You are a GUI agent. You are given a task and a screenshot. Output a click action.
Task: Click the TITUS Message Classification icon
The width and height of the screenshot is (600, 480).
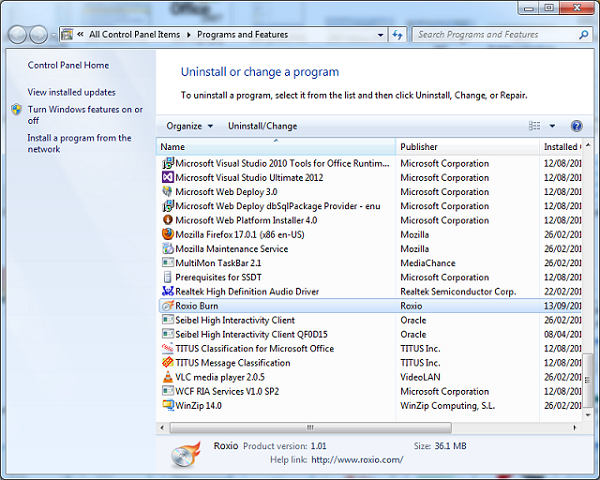pyautogui.click(x=168, y=362)
